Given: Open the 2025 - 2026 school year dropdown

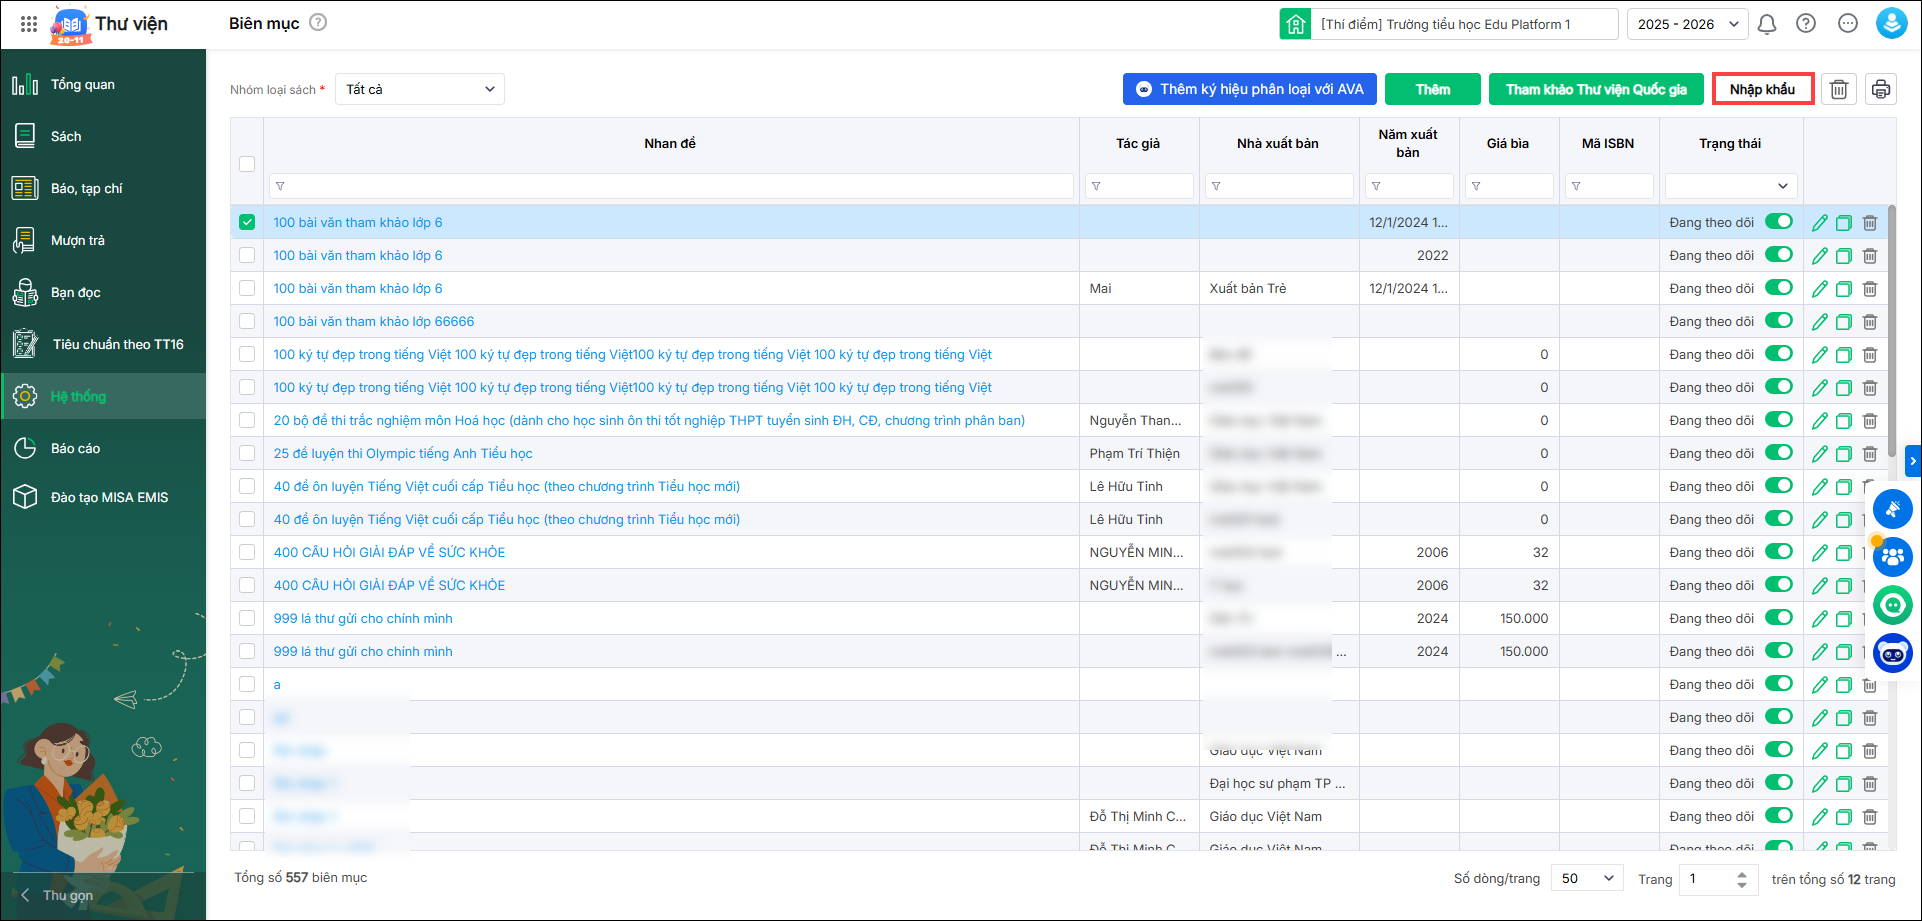Looking at the screenshot, I should click(x=1687, y=24).
